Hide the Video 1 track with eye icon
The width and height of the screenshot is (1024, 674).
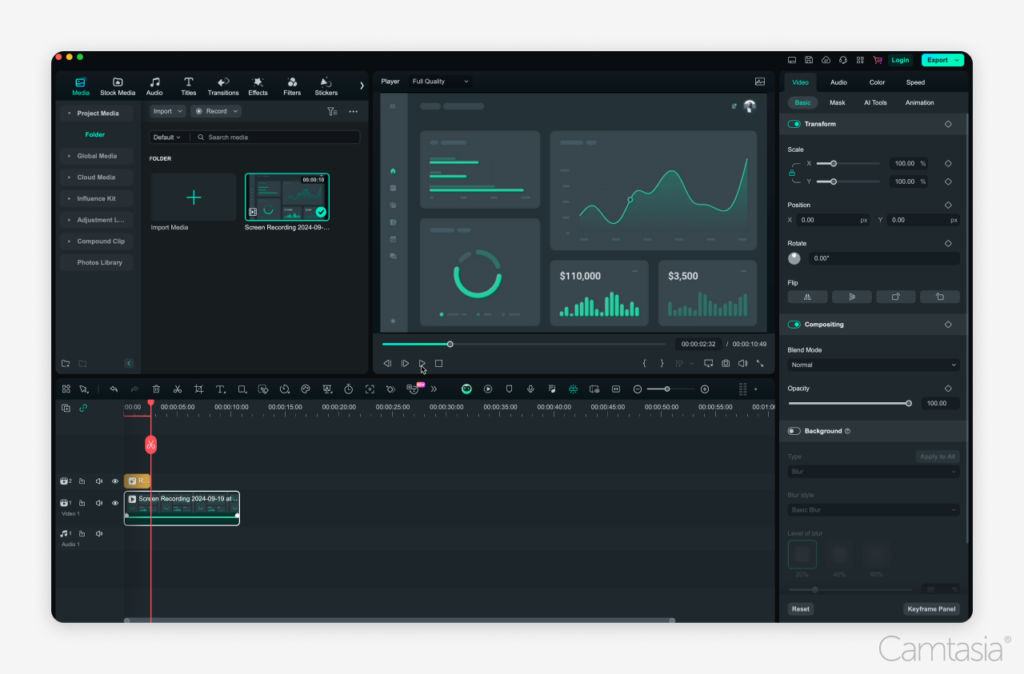[x=115, y=503]
